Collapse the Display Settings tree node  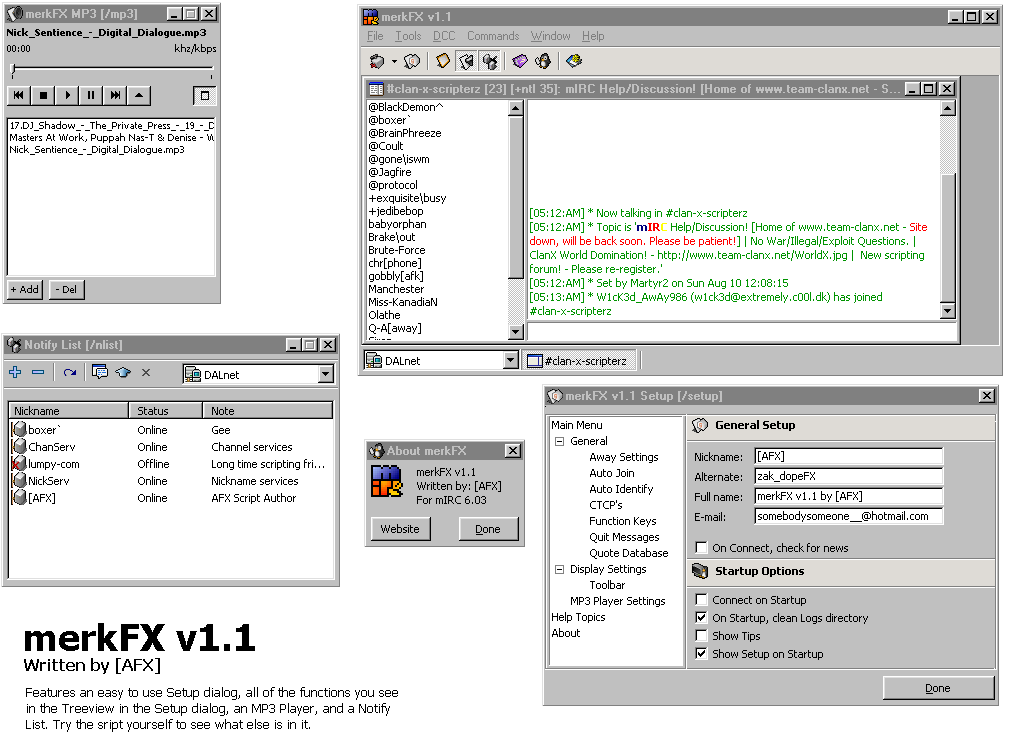click(x=560, y=569)
